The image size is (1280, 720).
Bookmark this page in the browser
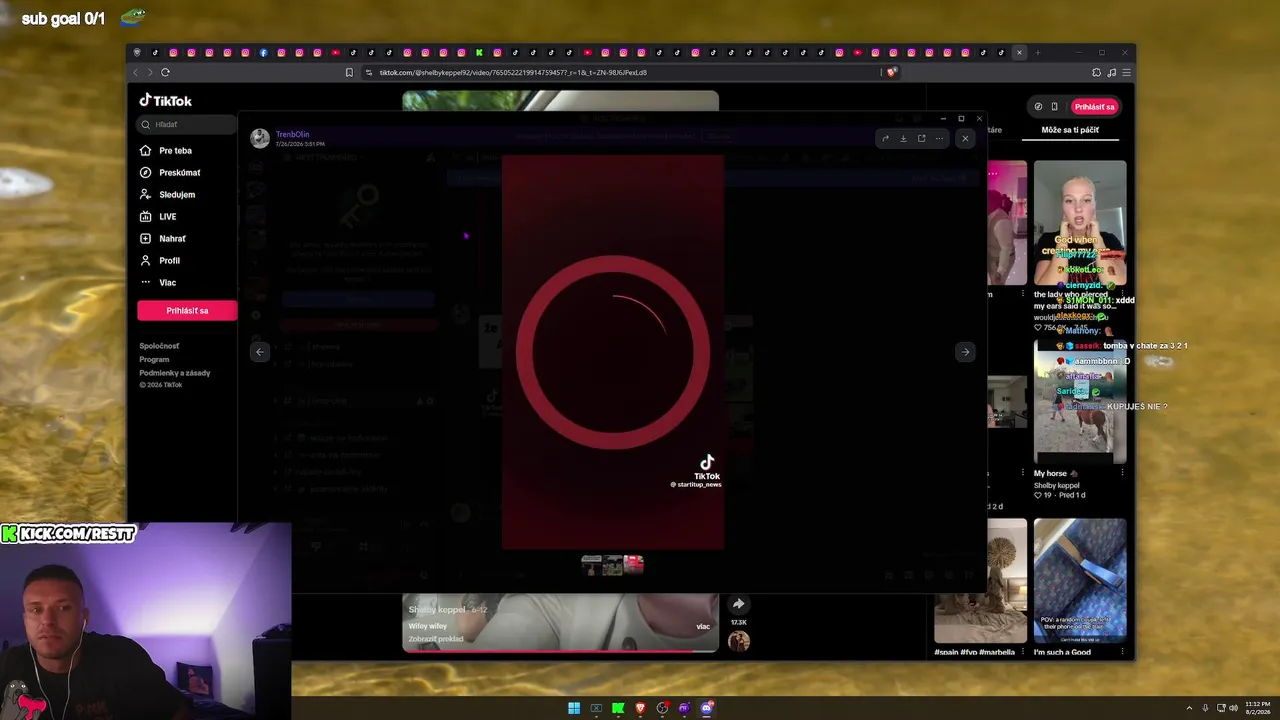click(x=349, y=72)
